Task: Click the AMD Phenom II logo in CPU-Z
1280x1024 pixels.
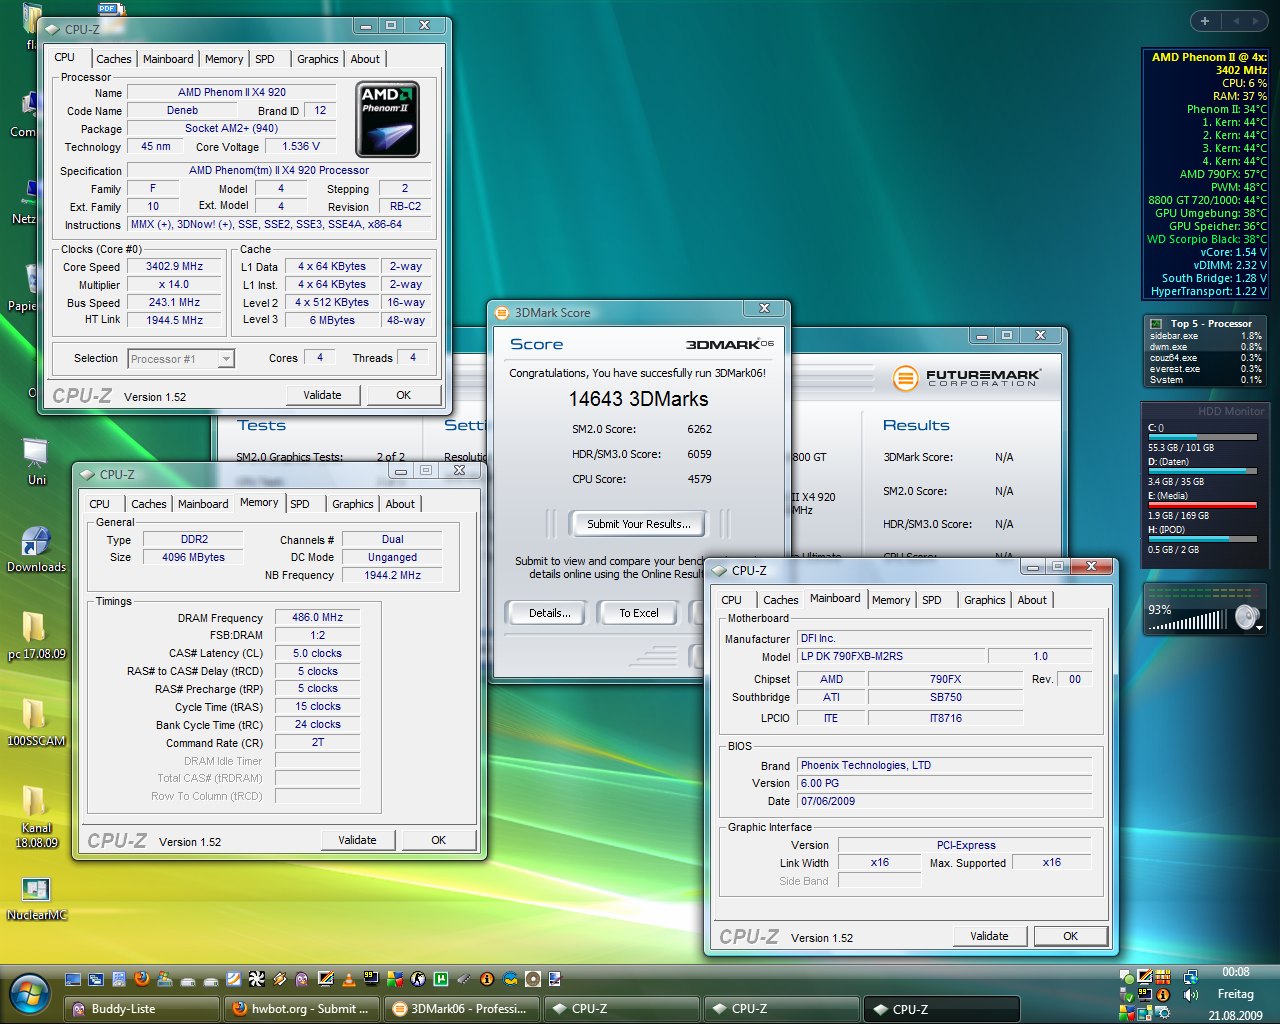Action: click(x=388, y=120)
